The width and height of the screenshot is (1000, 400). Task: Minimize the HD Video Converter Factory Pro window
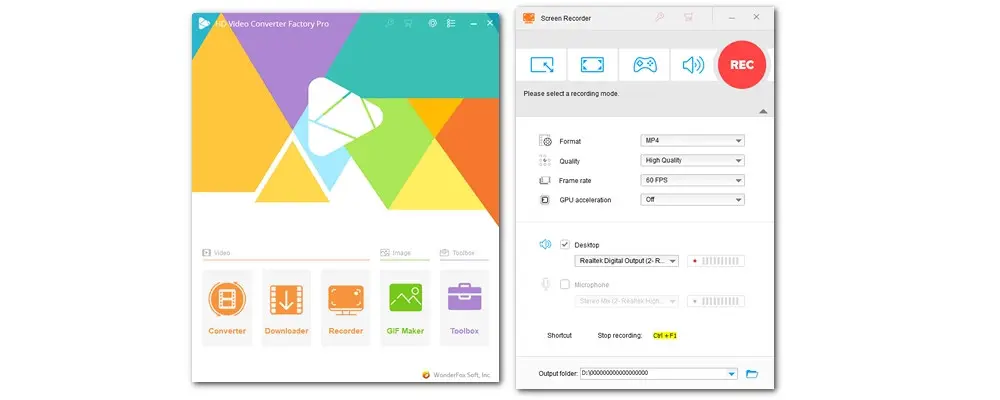(x=473, y=23)
